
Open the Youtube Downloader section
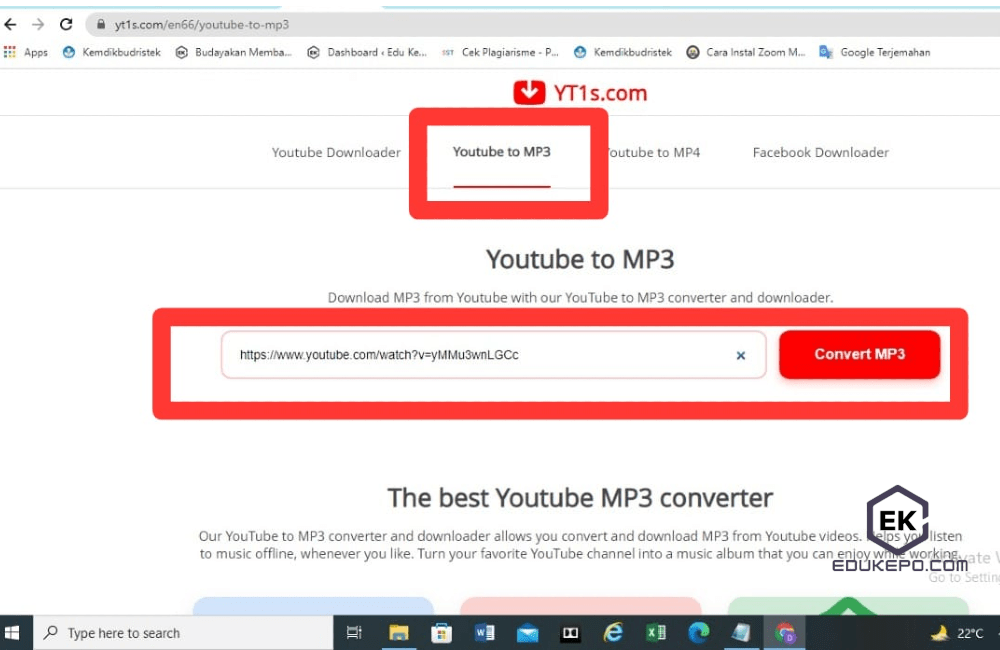(336, 152)
